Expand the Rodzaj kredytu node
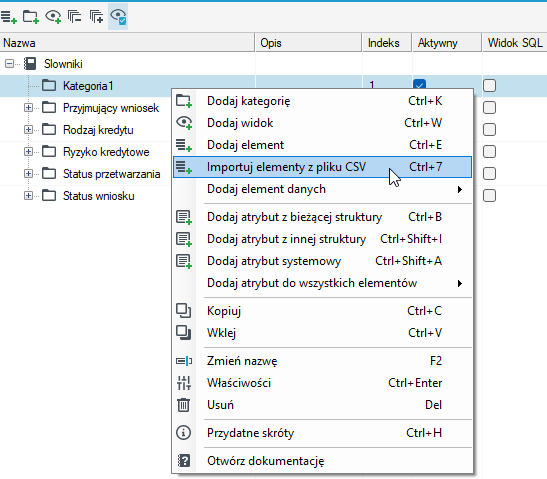Viewport: 547px width, 479px height. click(28, 129)
